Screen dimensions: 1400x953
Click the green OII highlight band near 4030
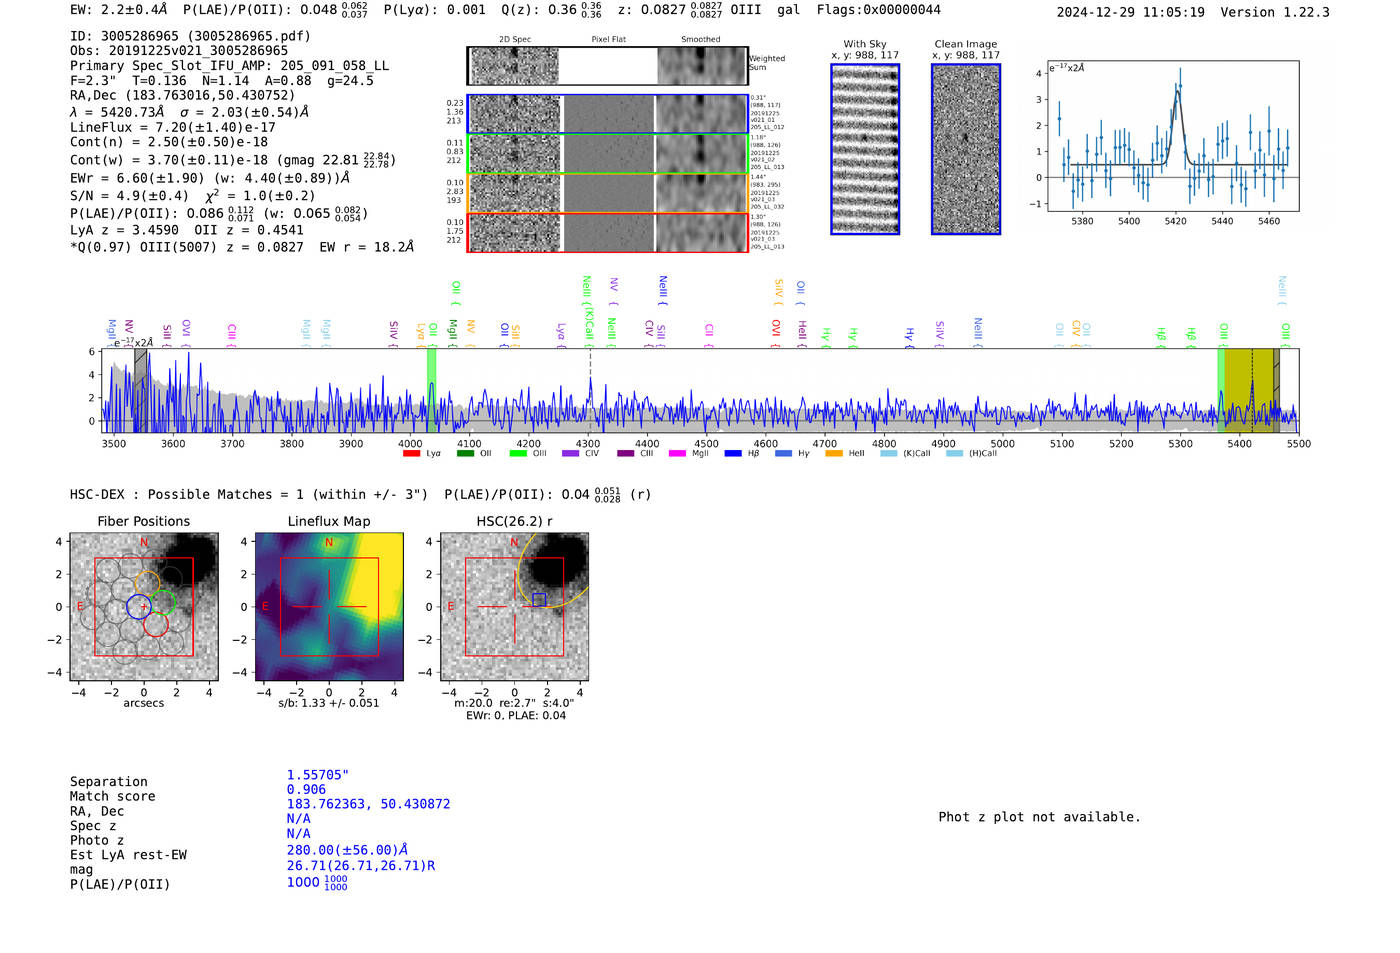pyautogui.click(x=431, y=390)
